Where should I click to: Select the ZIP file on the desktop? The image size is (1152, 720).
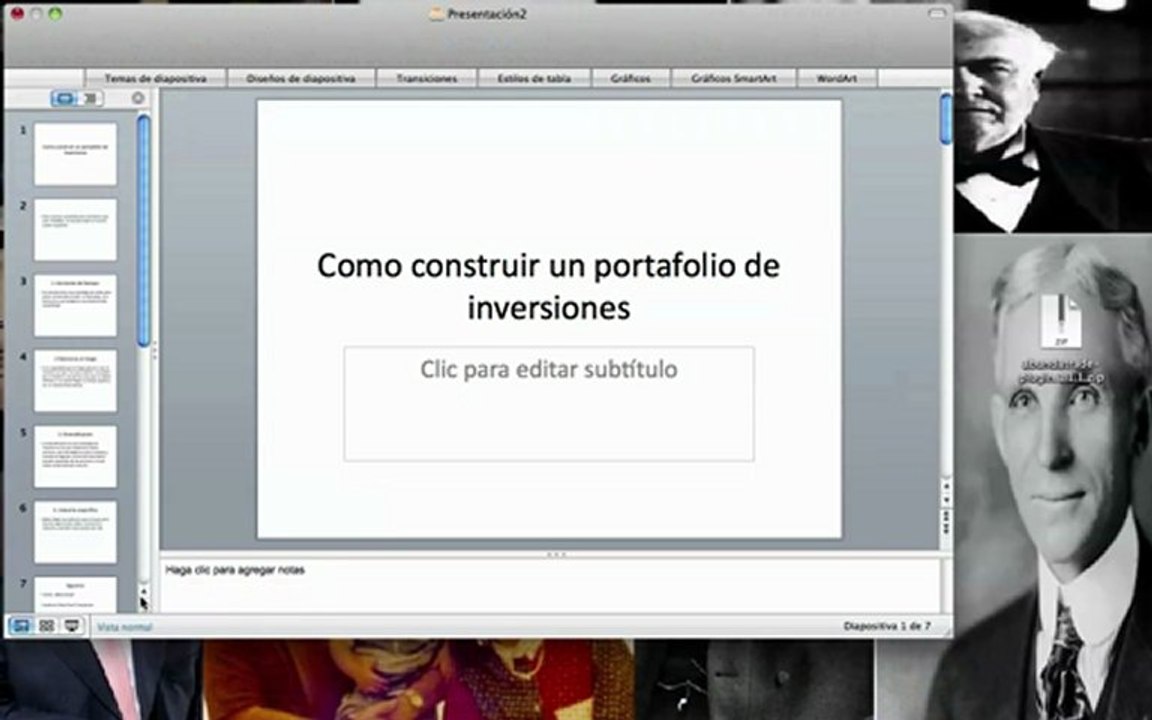(x=1061, y=322)
